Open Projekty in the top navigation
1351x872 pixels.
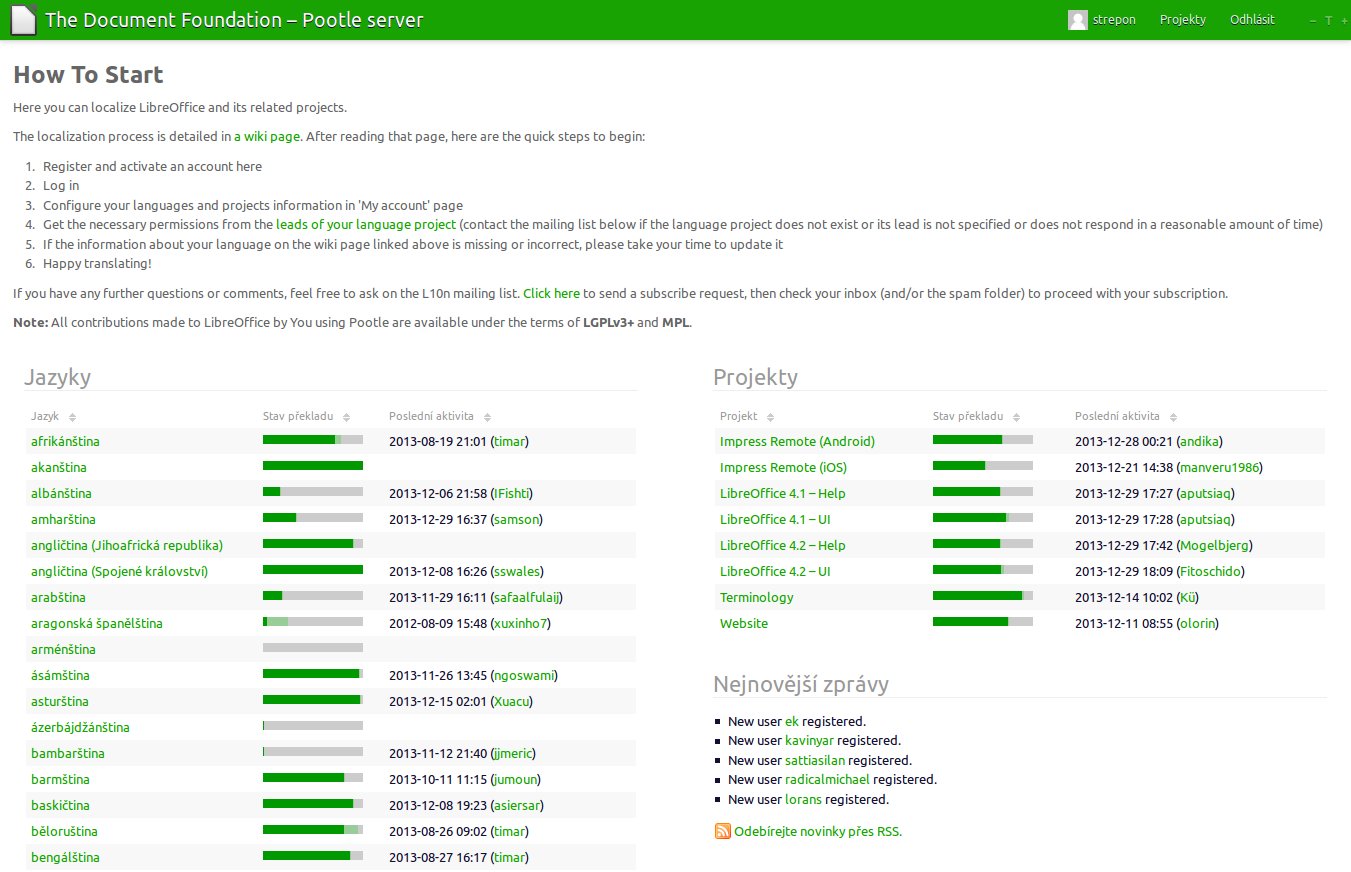click(1183, 20)
